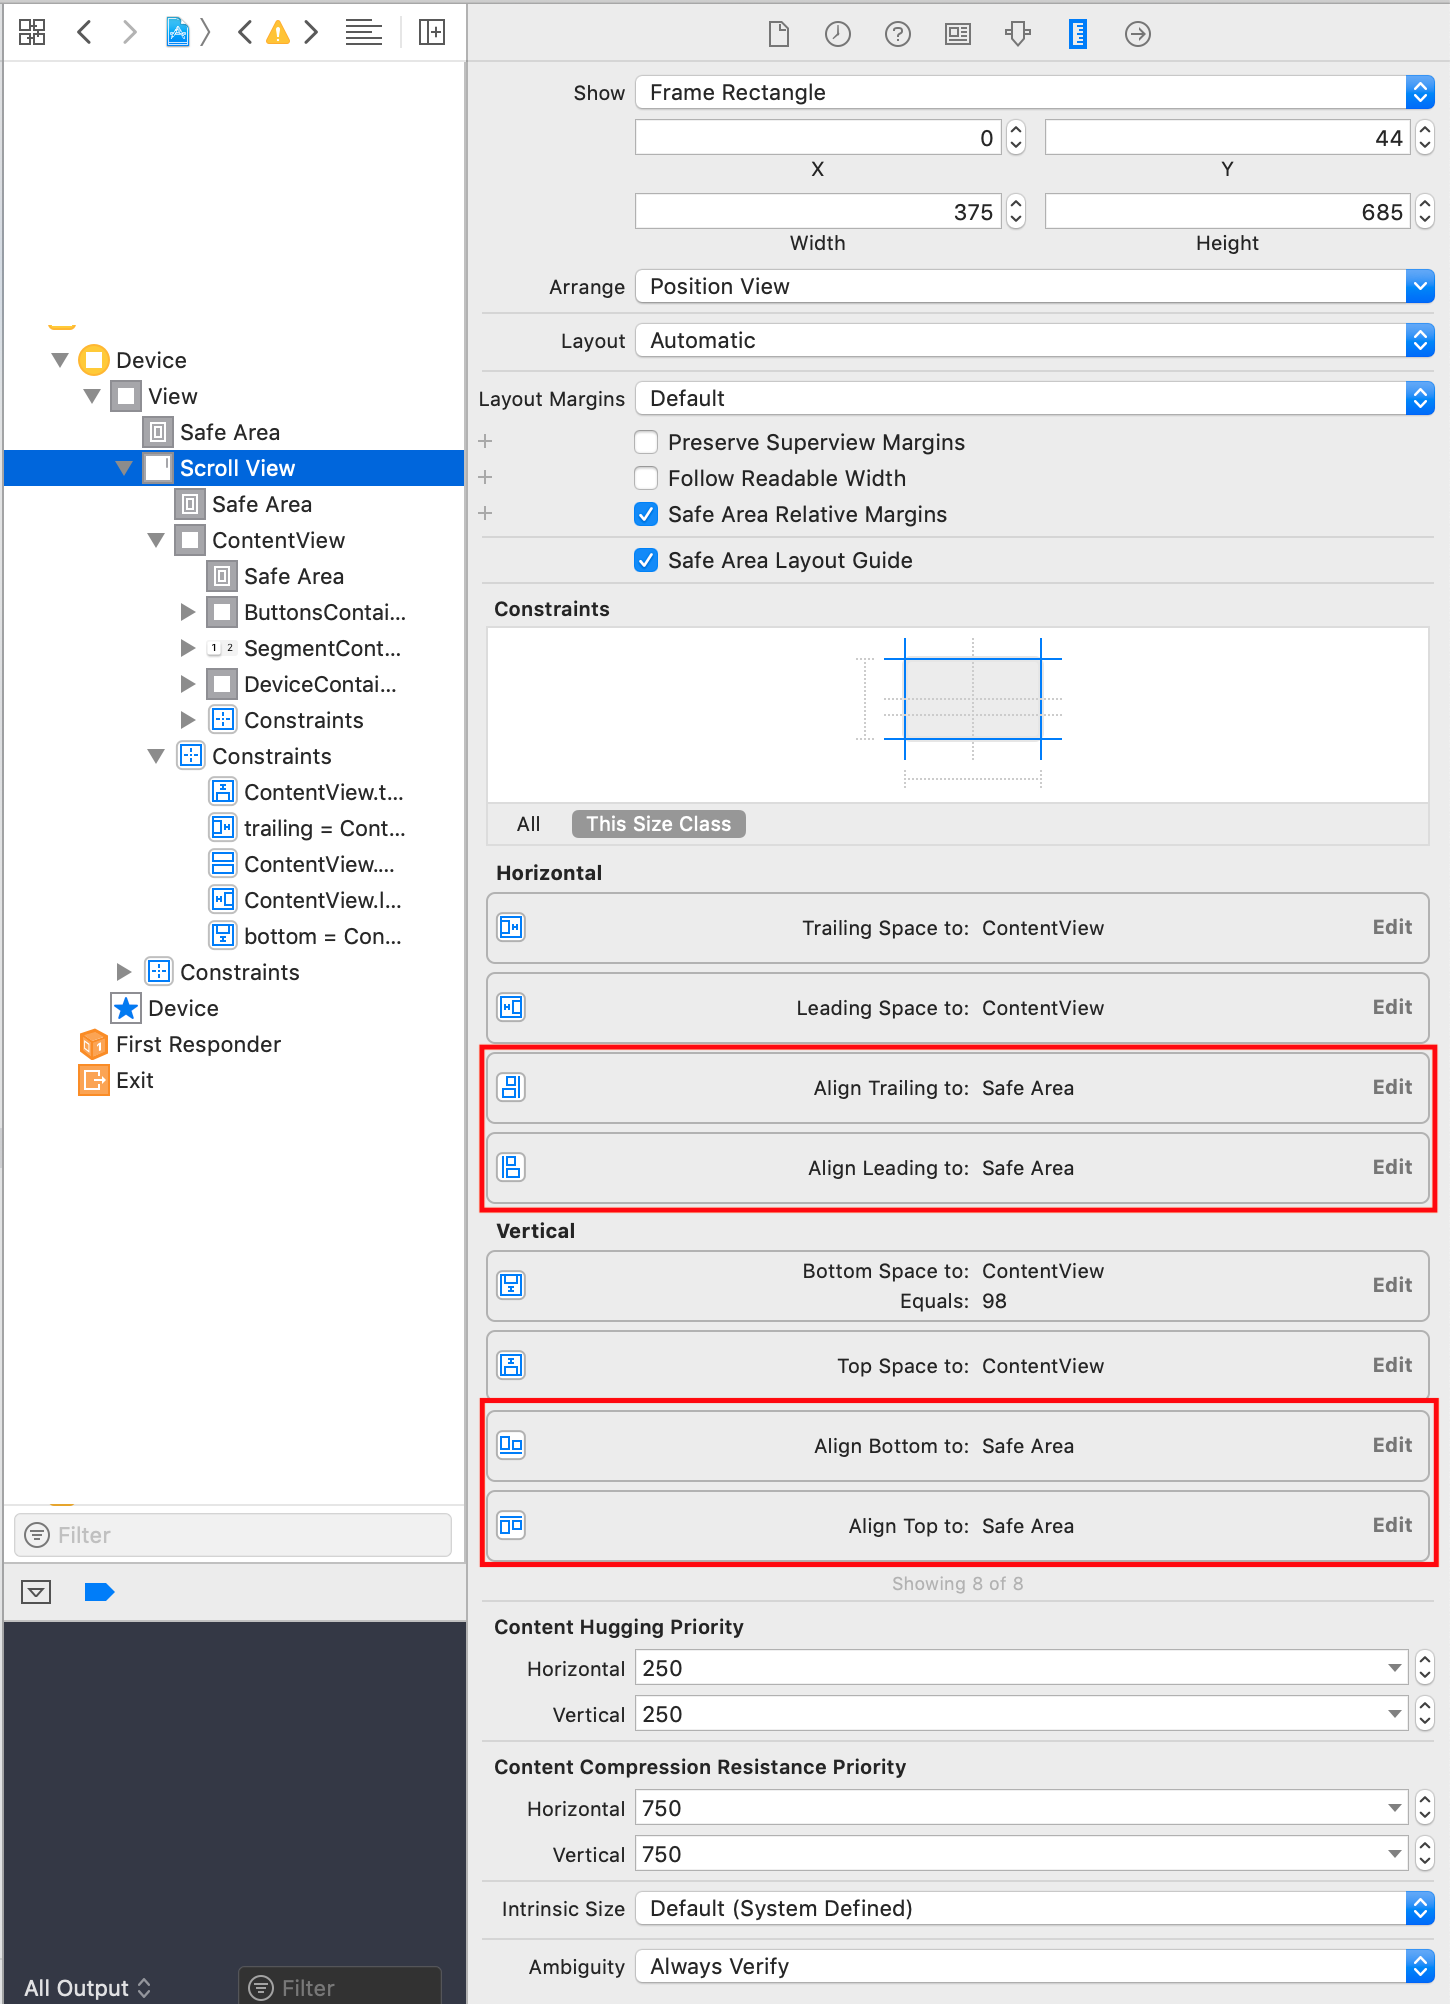Image resolution: width=1450 pixels, height=2004 pixels.
Task: Add editor pane with plus icon
Action: 432,32
